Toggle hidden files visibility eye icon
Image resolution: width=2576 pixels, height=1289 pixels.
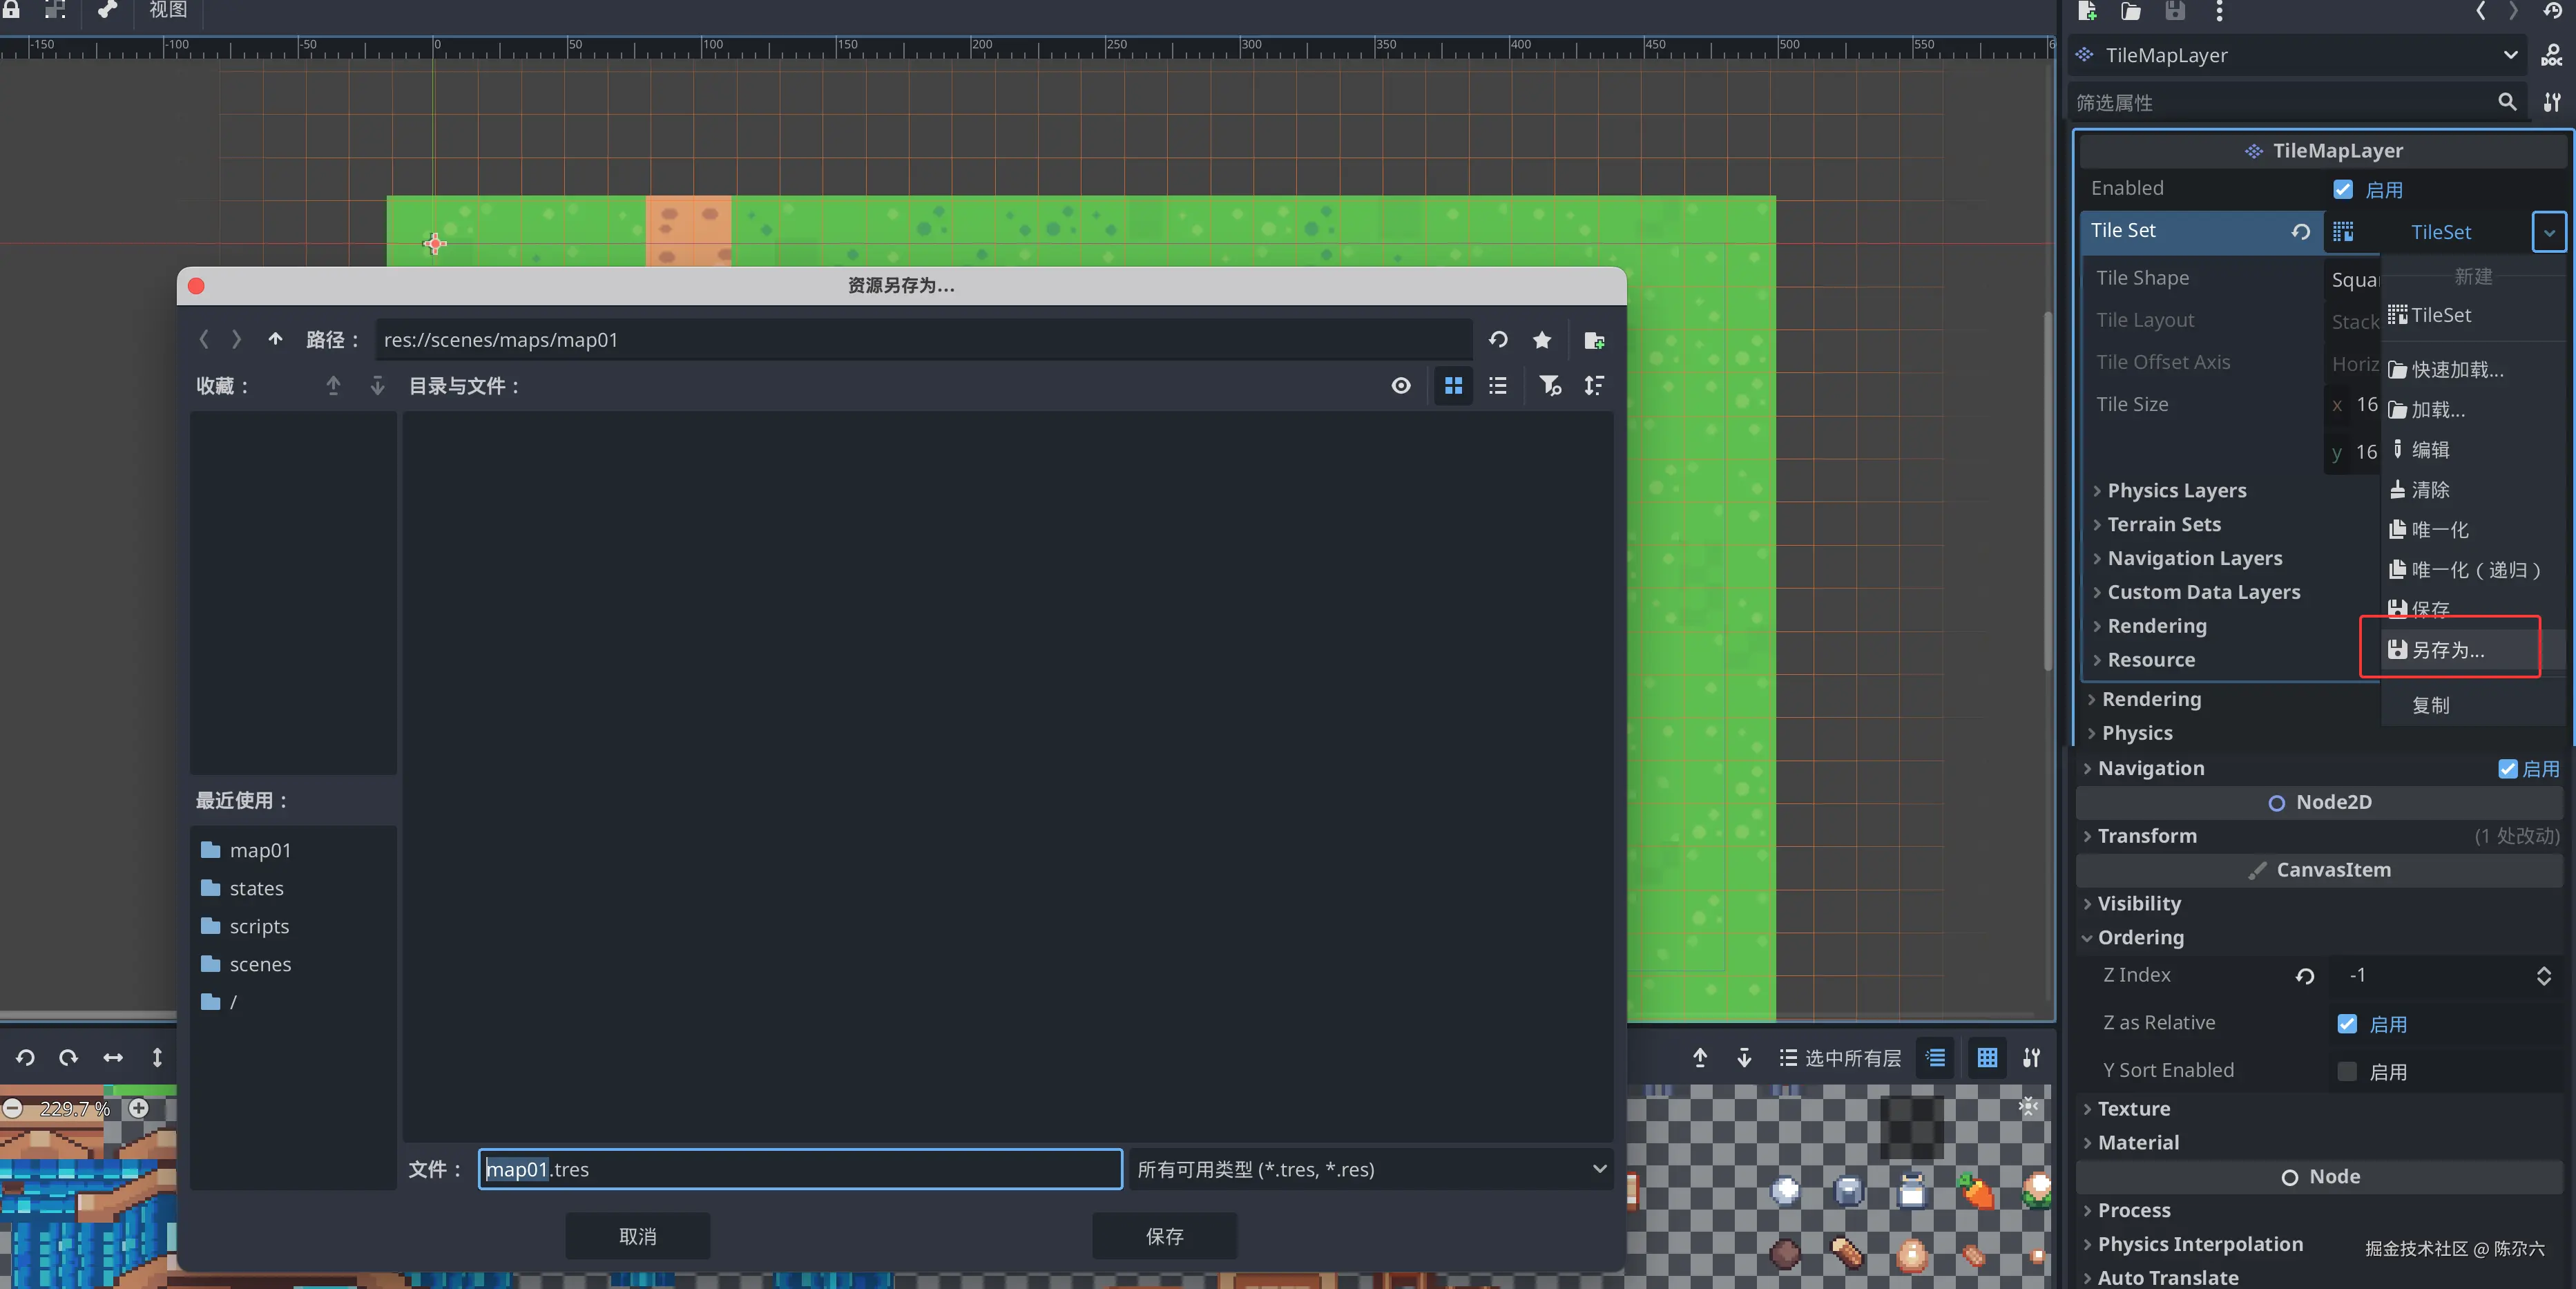click(1401, 386)
